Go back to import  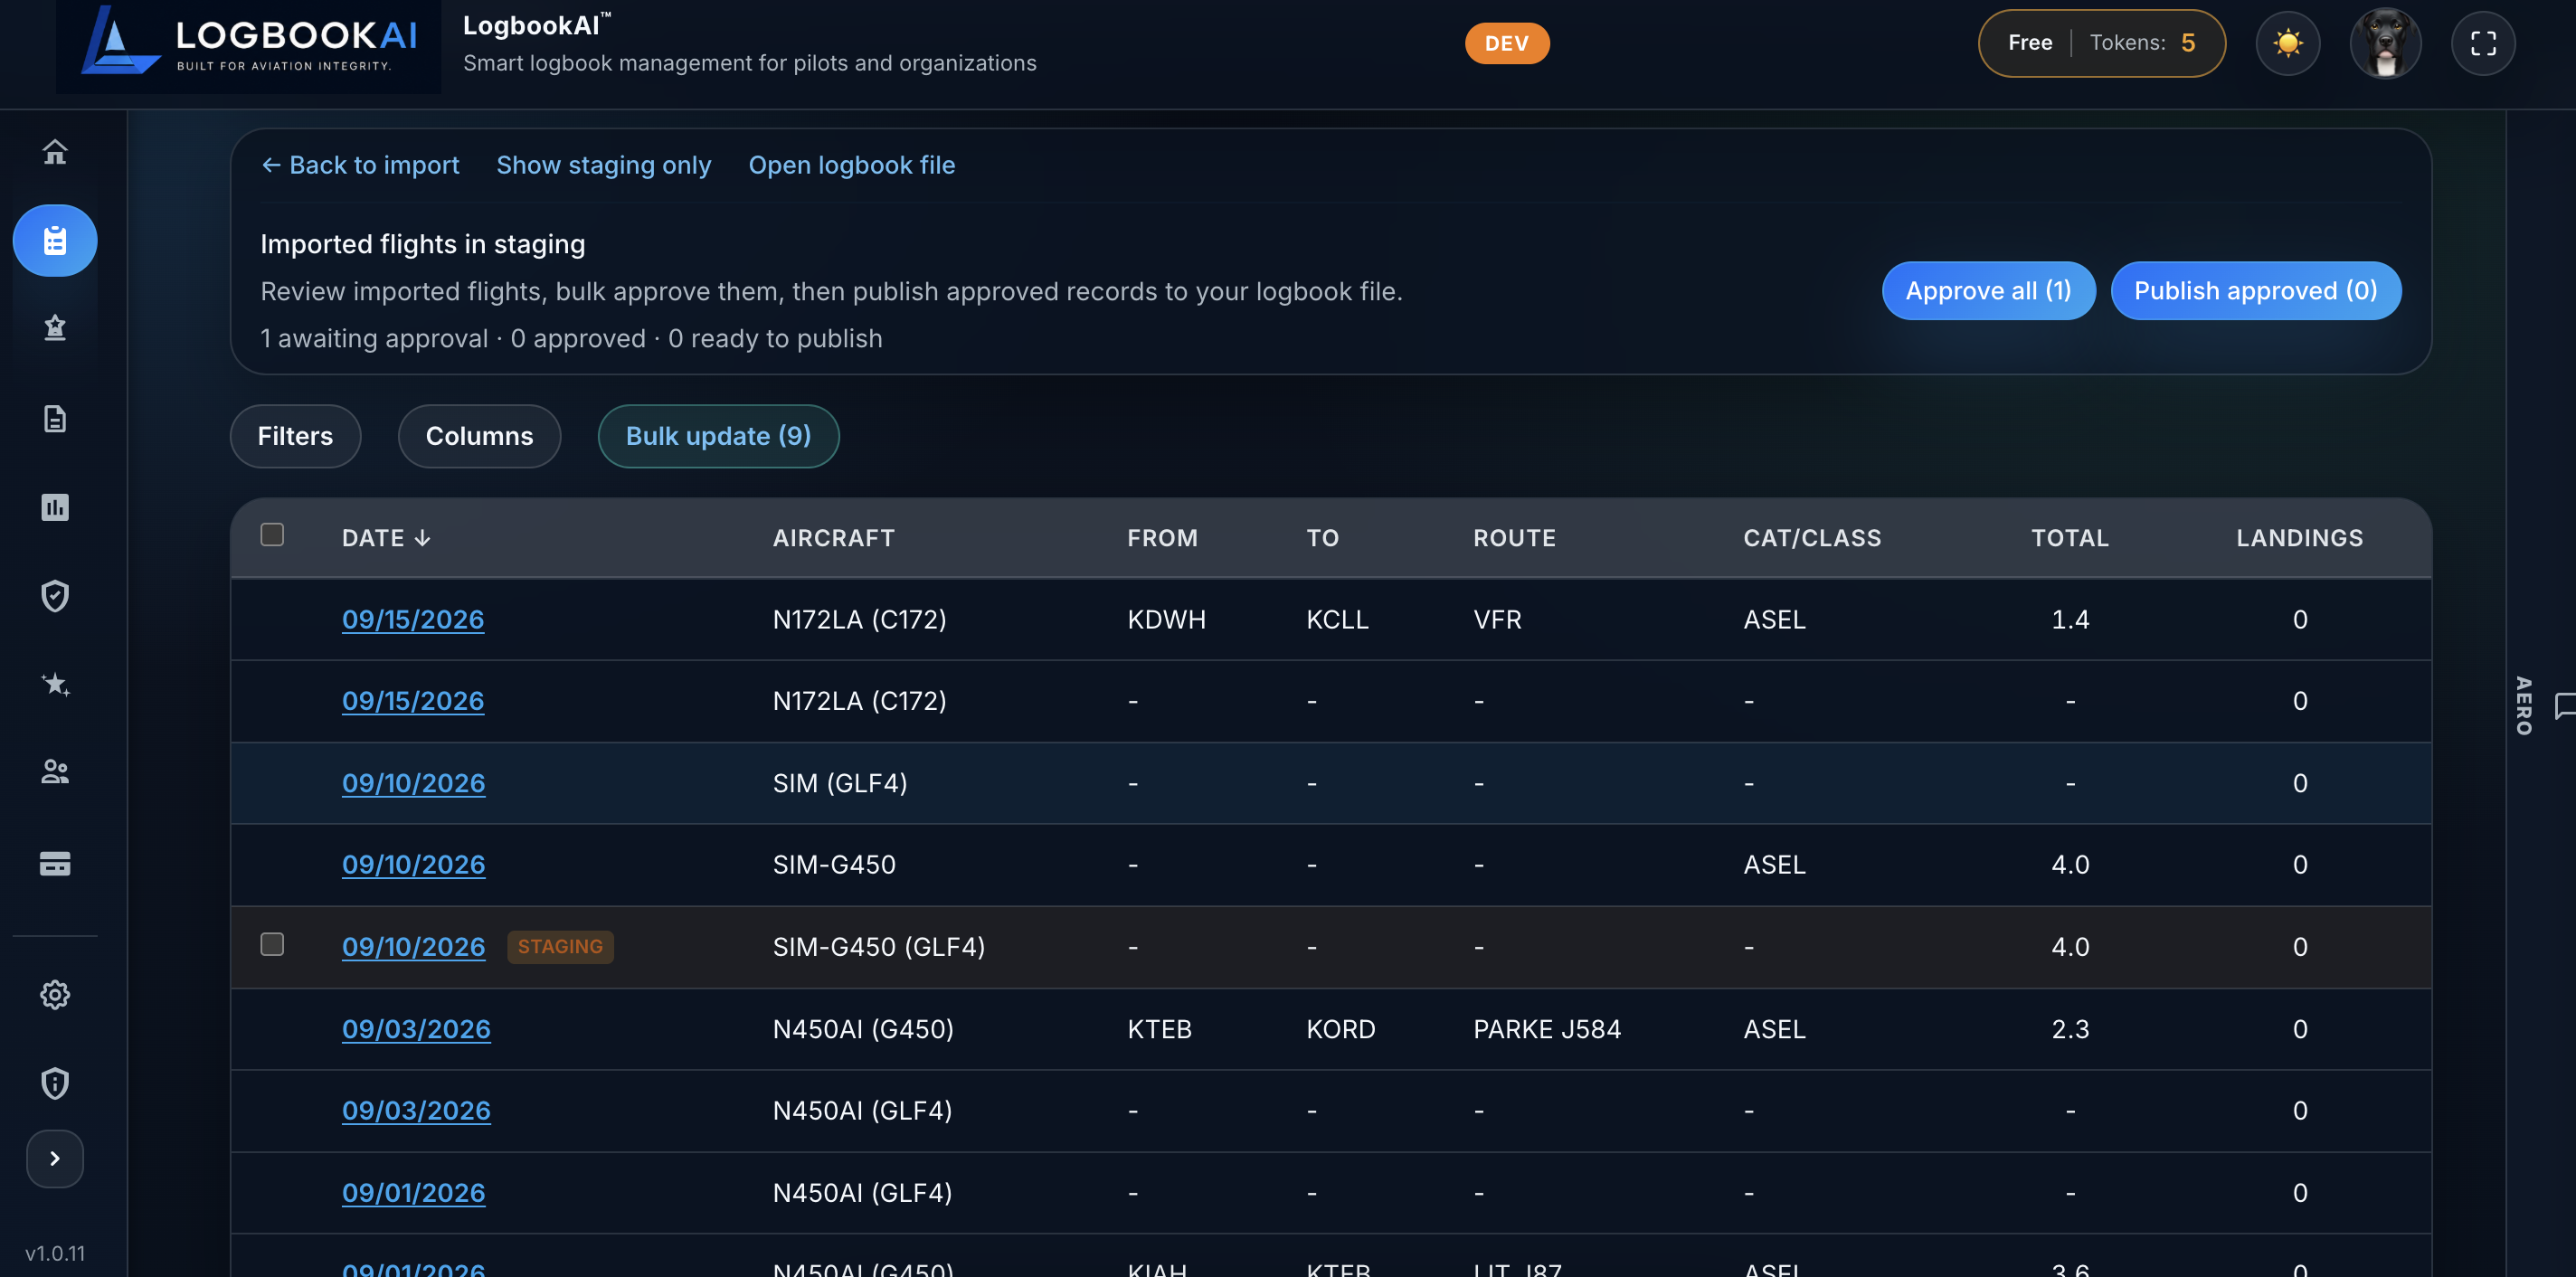360,165
